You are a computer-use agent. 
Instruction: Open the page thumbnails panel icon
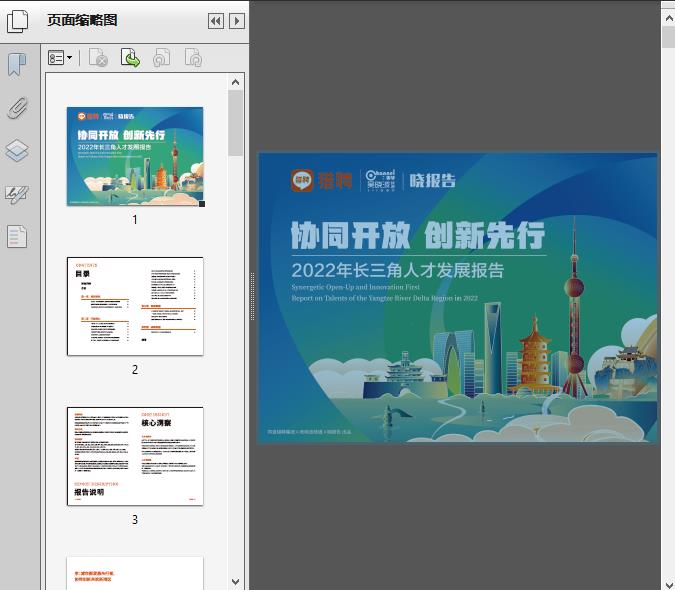[x=18, y=21]
